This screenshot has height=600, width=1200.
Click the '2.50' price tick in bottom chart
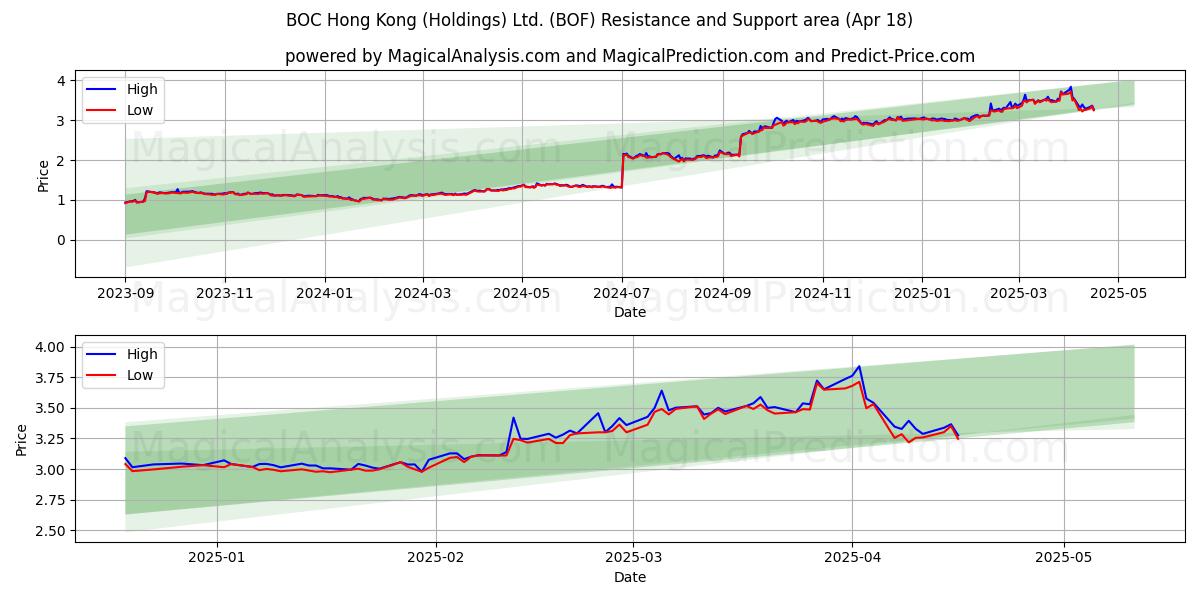50,531
